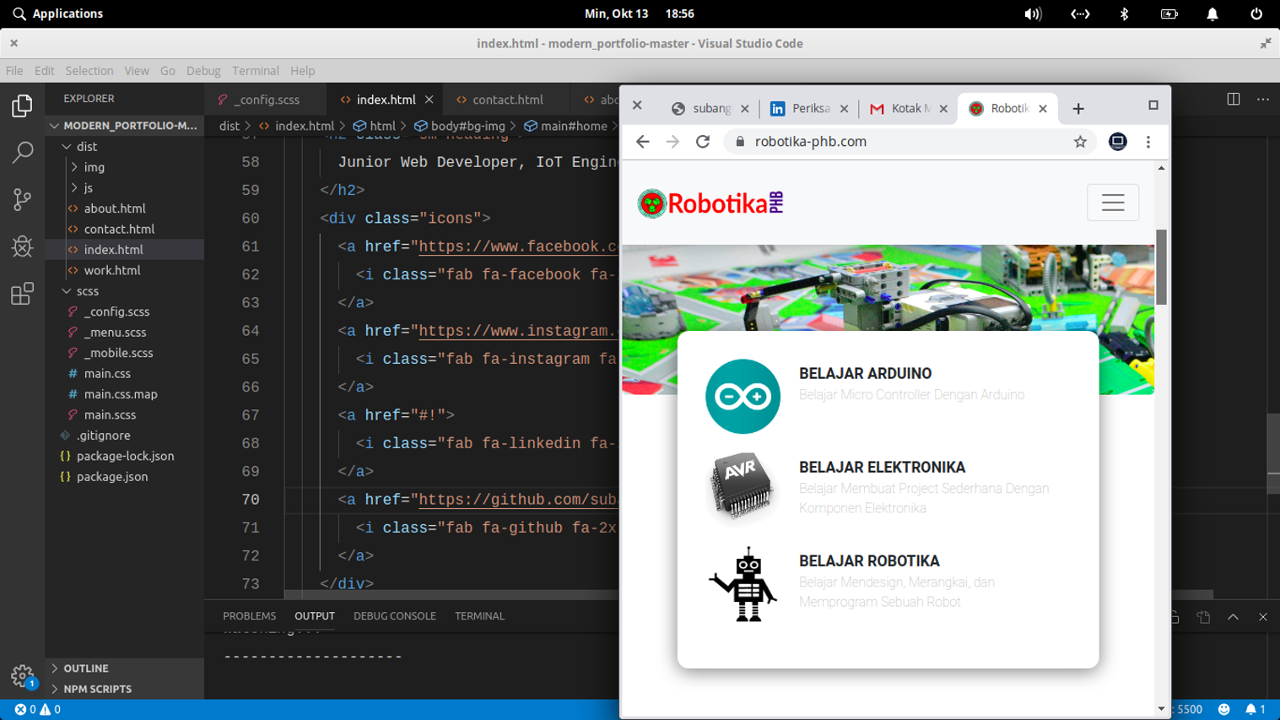This screenshot has width=1280, height=720.
Task: Expand the OUTLINE section
Action: click(125, 668)
